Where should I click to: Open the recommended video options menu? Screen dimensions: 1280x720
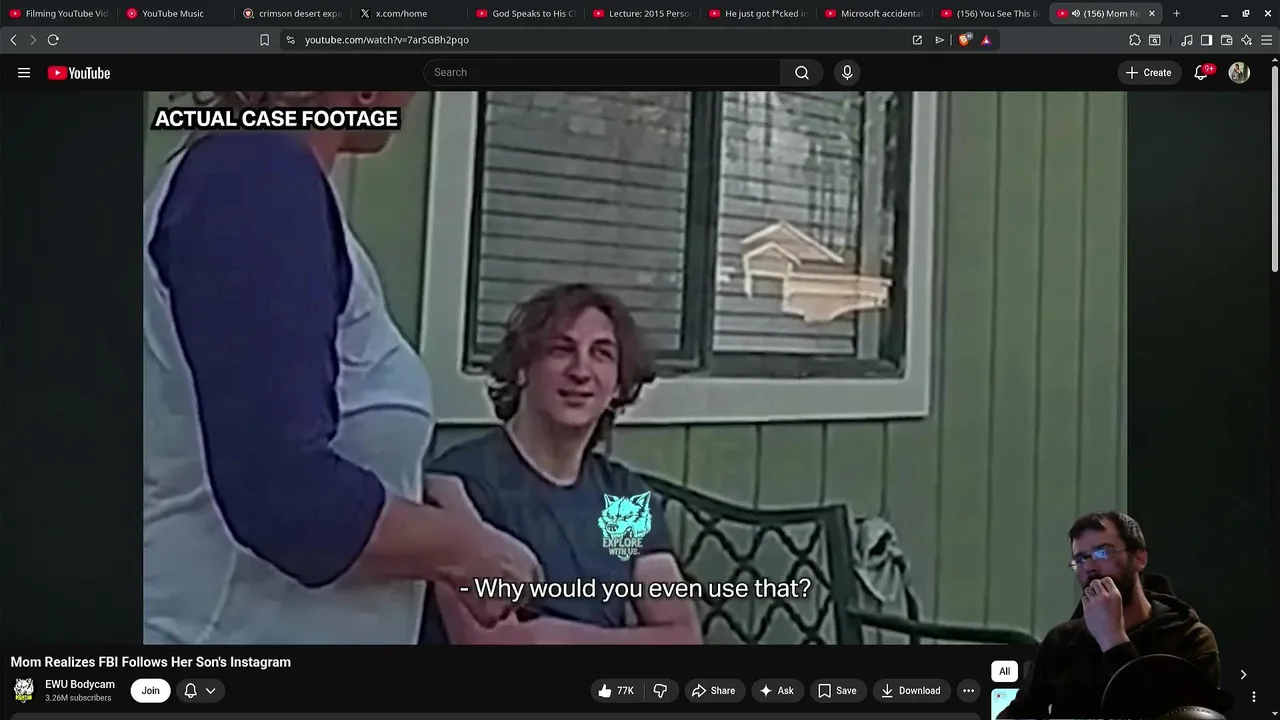1254,697
